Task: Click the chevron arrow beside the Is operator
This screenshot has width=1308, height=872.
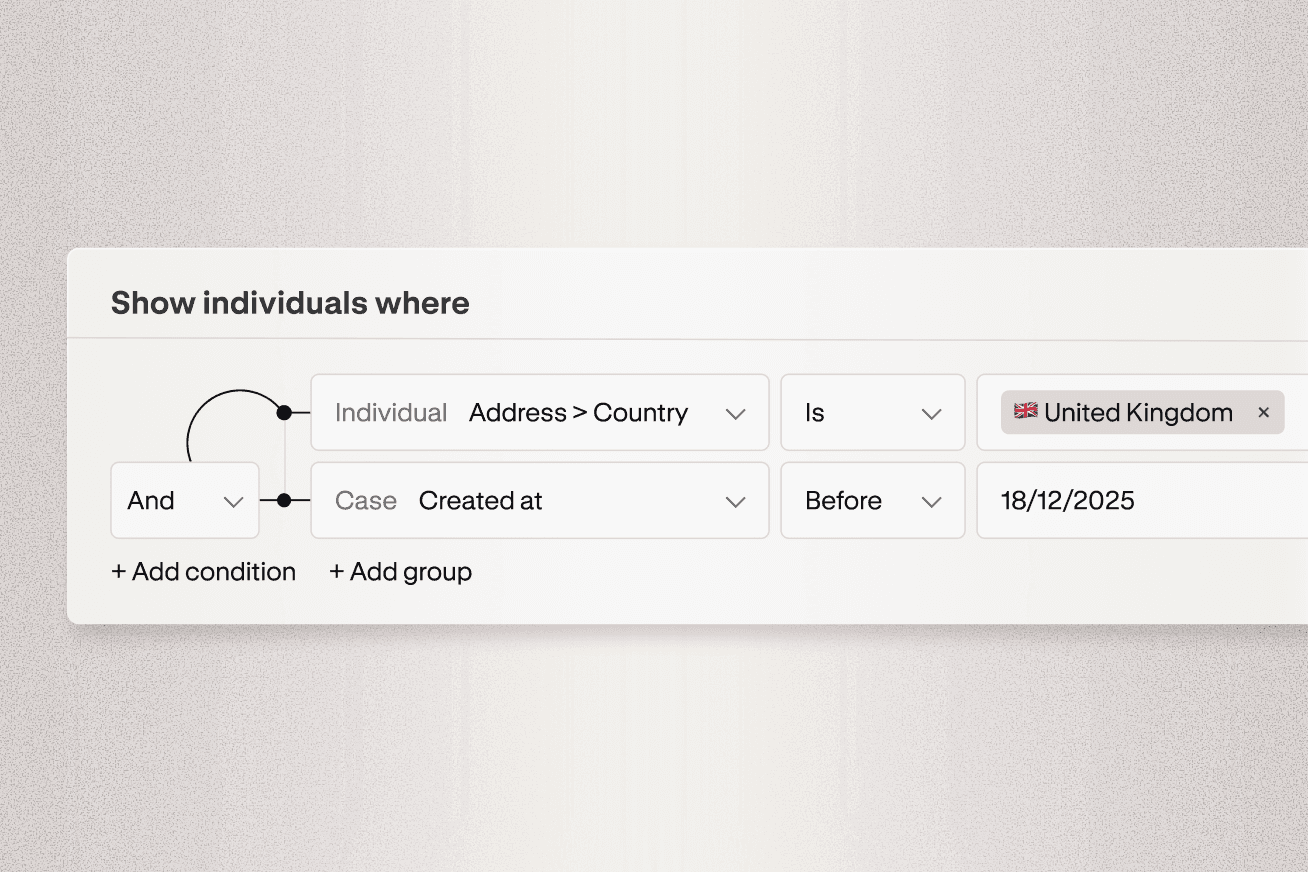Action: (931, 414)
